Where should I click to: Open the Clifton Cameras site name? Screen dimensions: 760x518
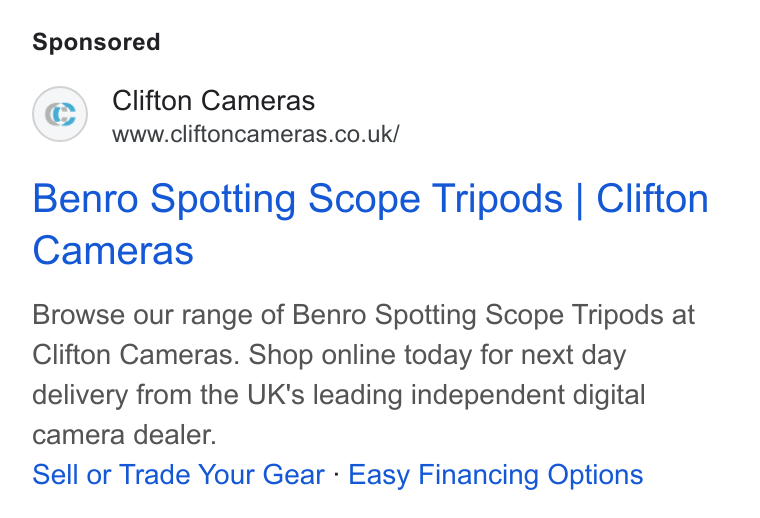coord(213,101)
